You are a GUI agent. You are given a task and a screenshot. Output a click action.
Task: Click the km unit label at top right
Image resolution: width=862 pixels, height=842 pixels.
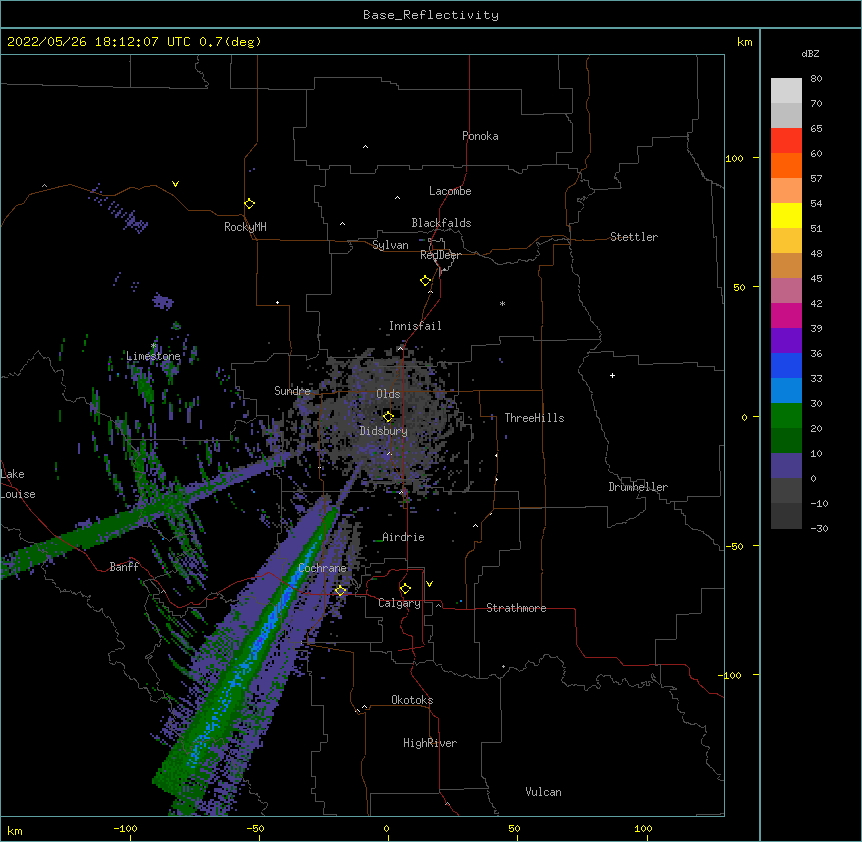(745, 42)
